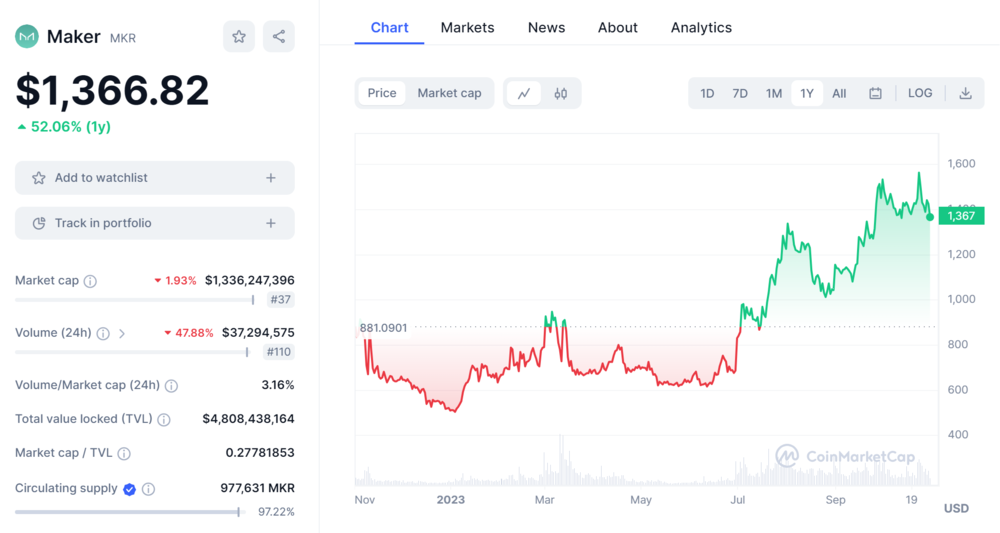This screenshot has width=1000, height=533.
Task: Open the calendar date range picker
Action: coord(875,93)
